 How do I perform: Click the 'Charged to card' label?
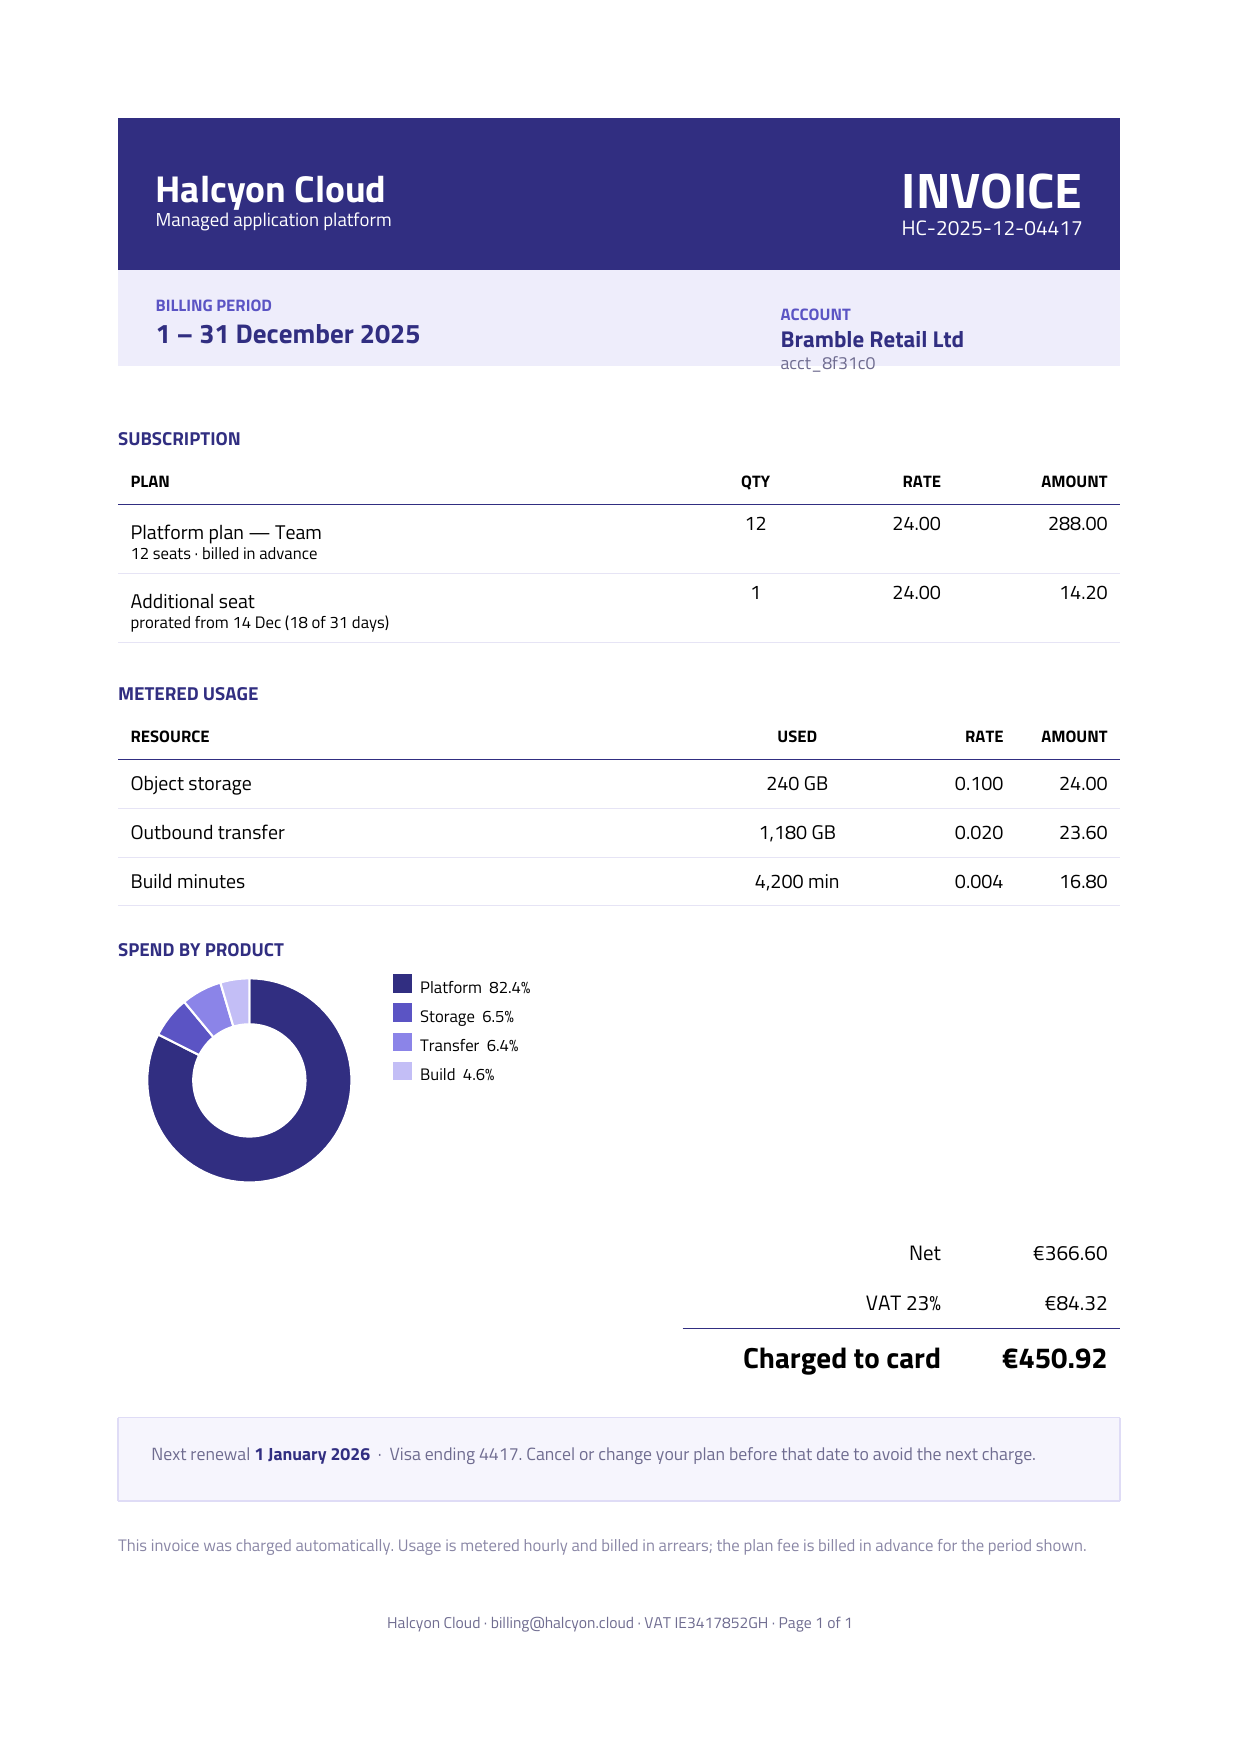841,1359
